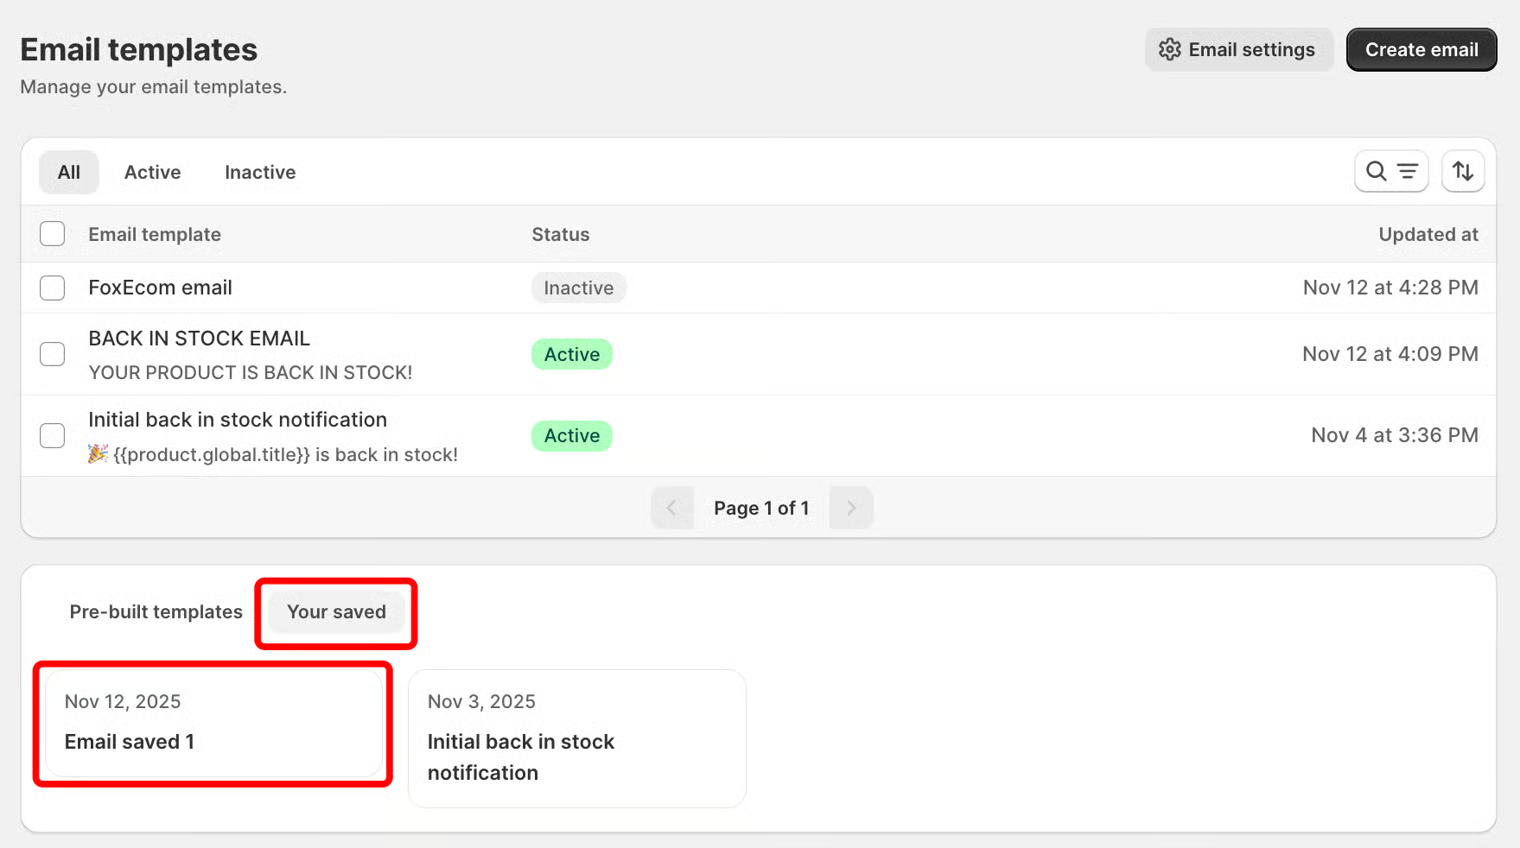Select the All tab

(x=69, y=172)
